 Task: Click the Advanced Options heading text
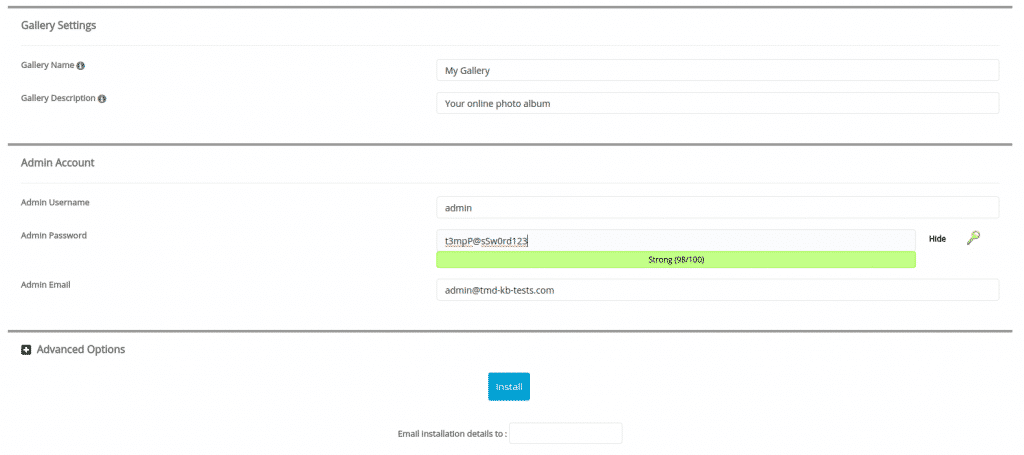[81, 350]
